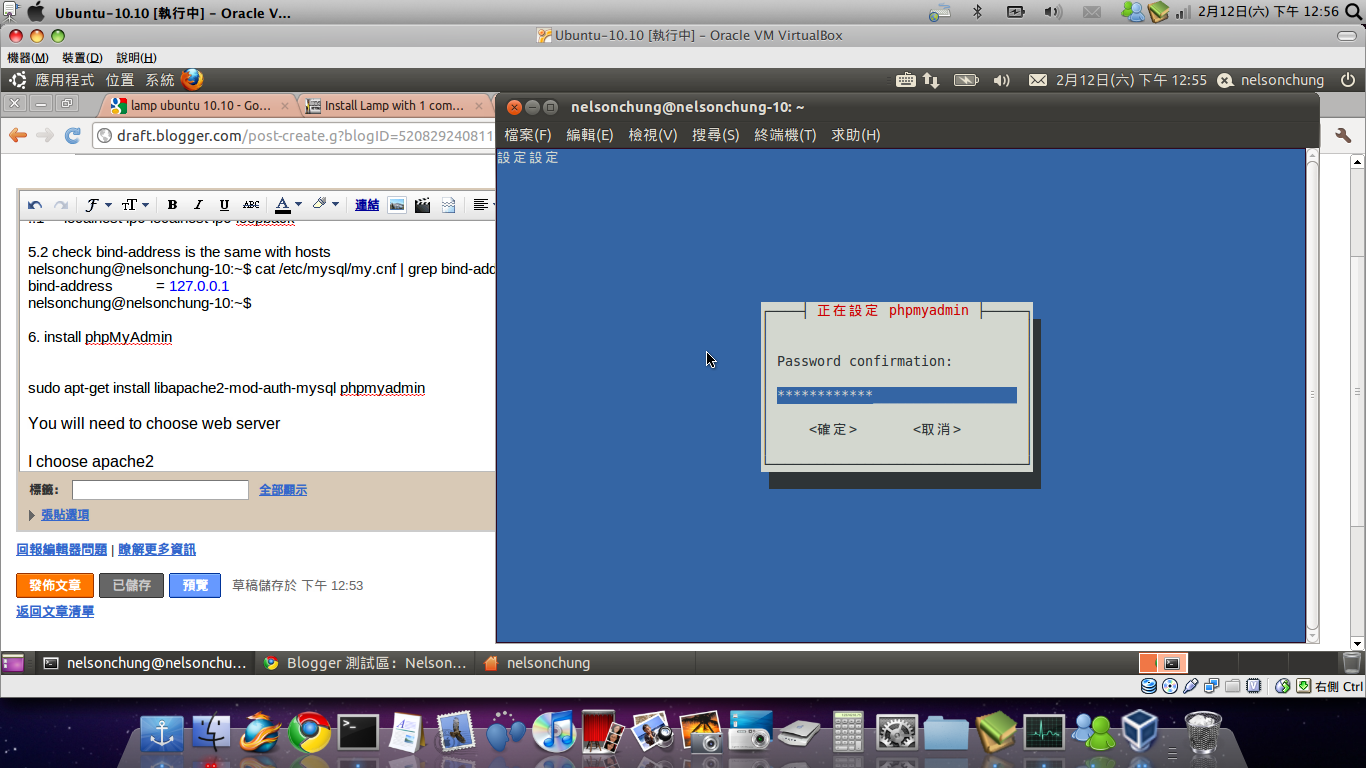Click Ubuntu show desktop icon

[13, 662]
